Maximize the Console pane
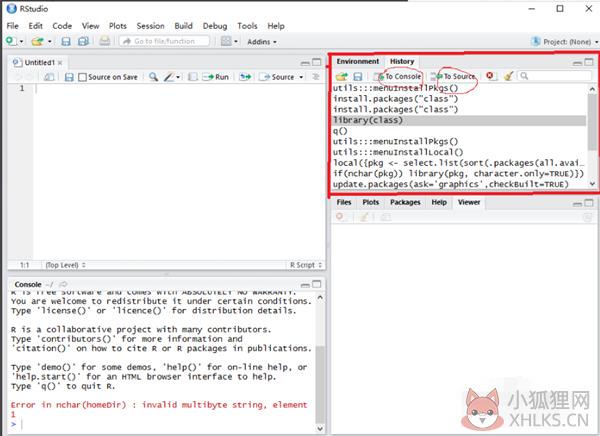The height and width of the screenshot is (436, 600). coord(317,284)
